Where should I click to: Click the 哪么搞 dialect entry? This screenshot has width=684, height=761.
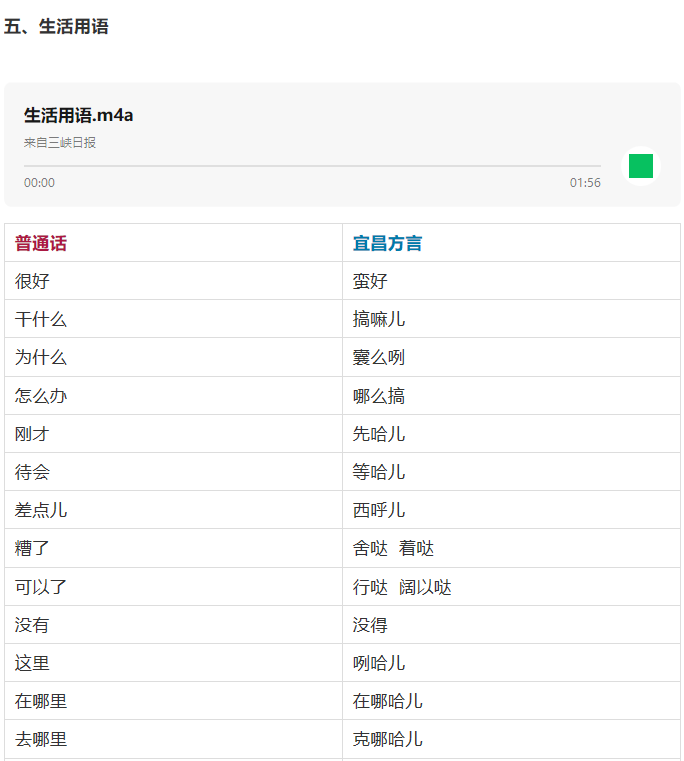coord(379,396)
